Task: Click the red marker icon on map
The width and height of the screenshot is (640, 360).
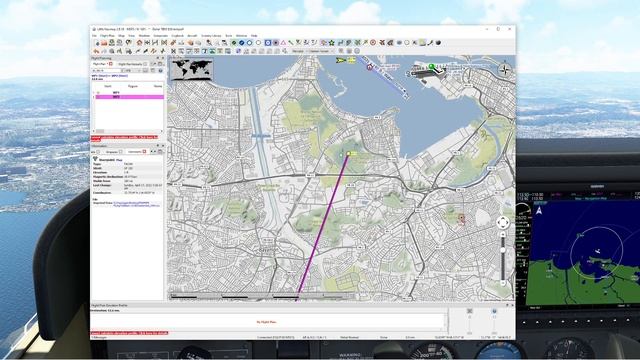Action: [x=462, y=218]
